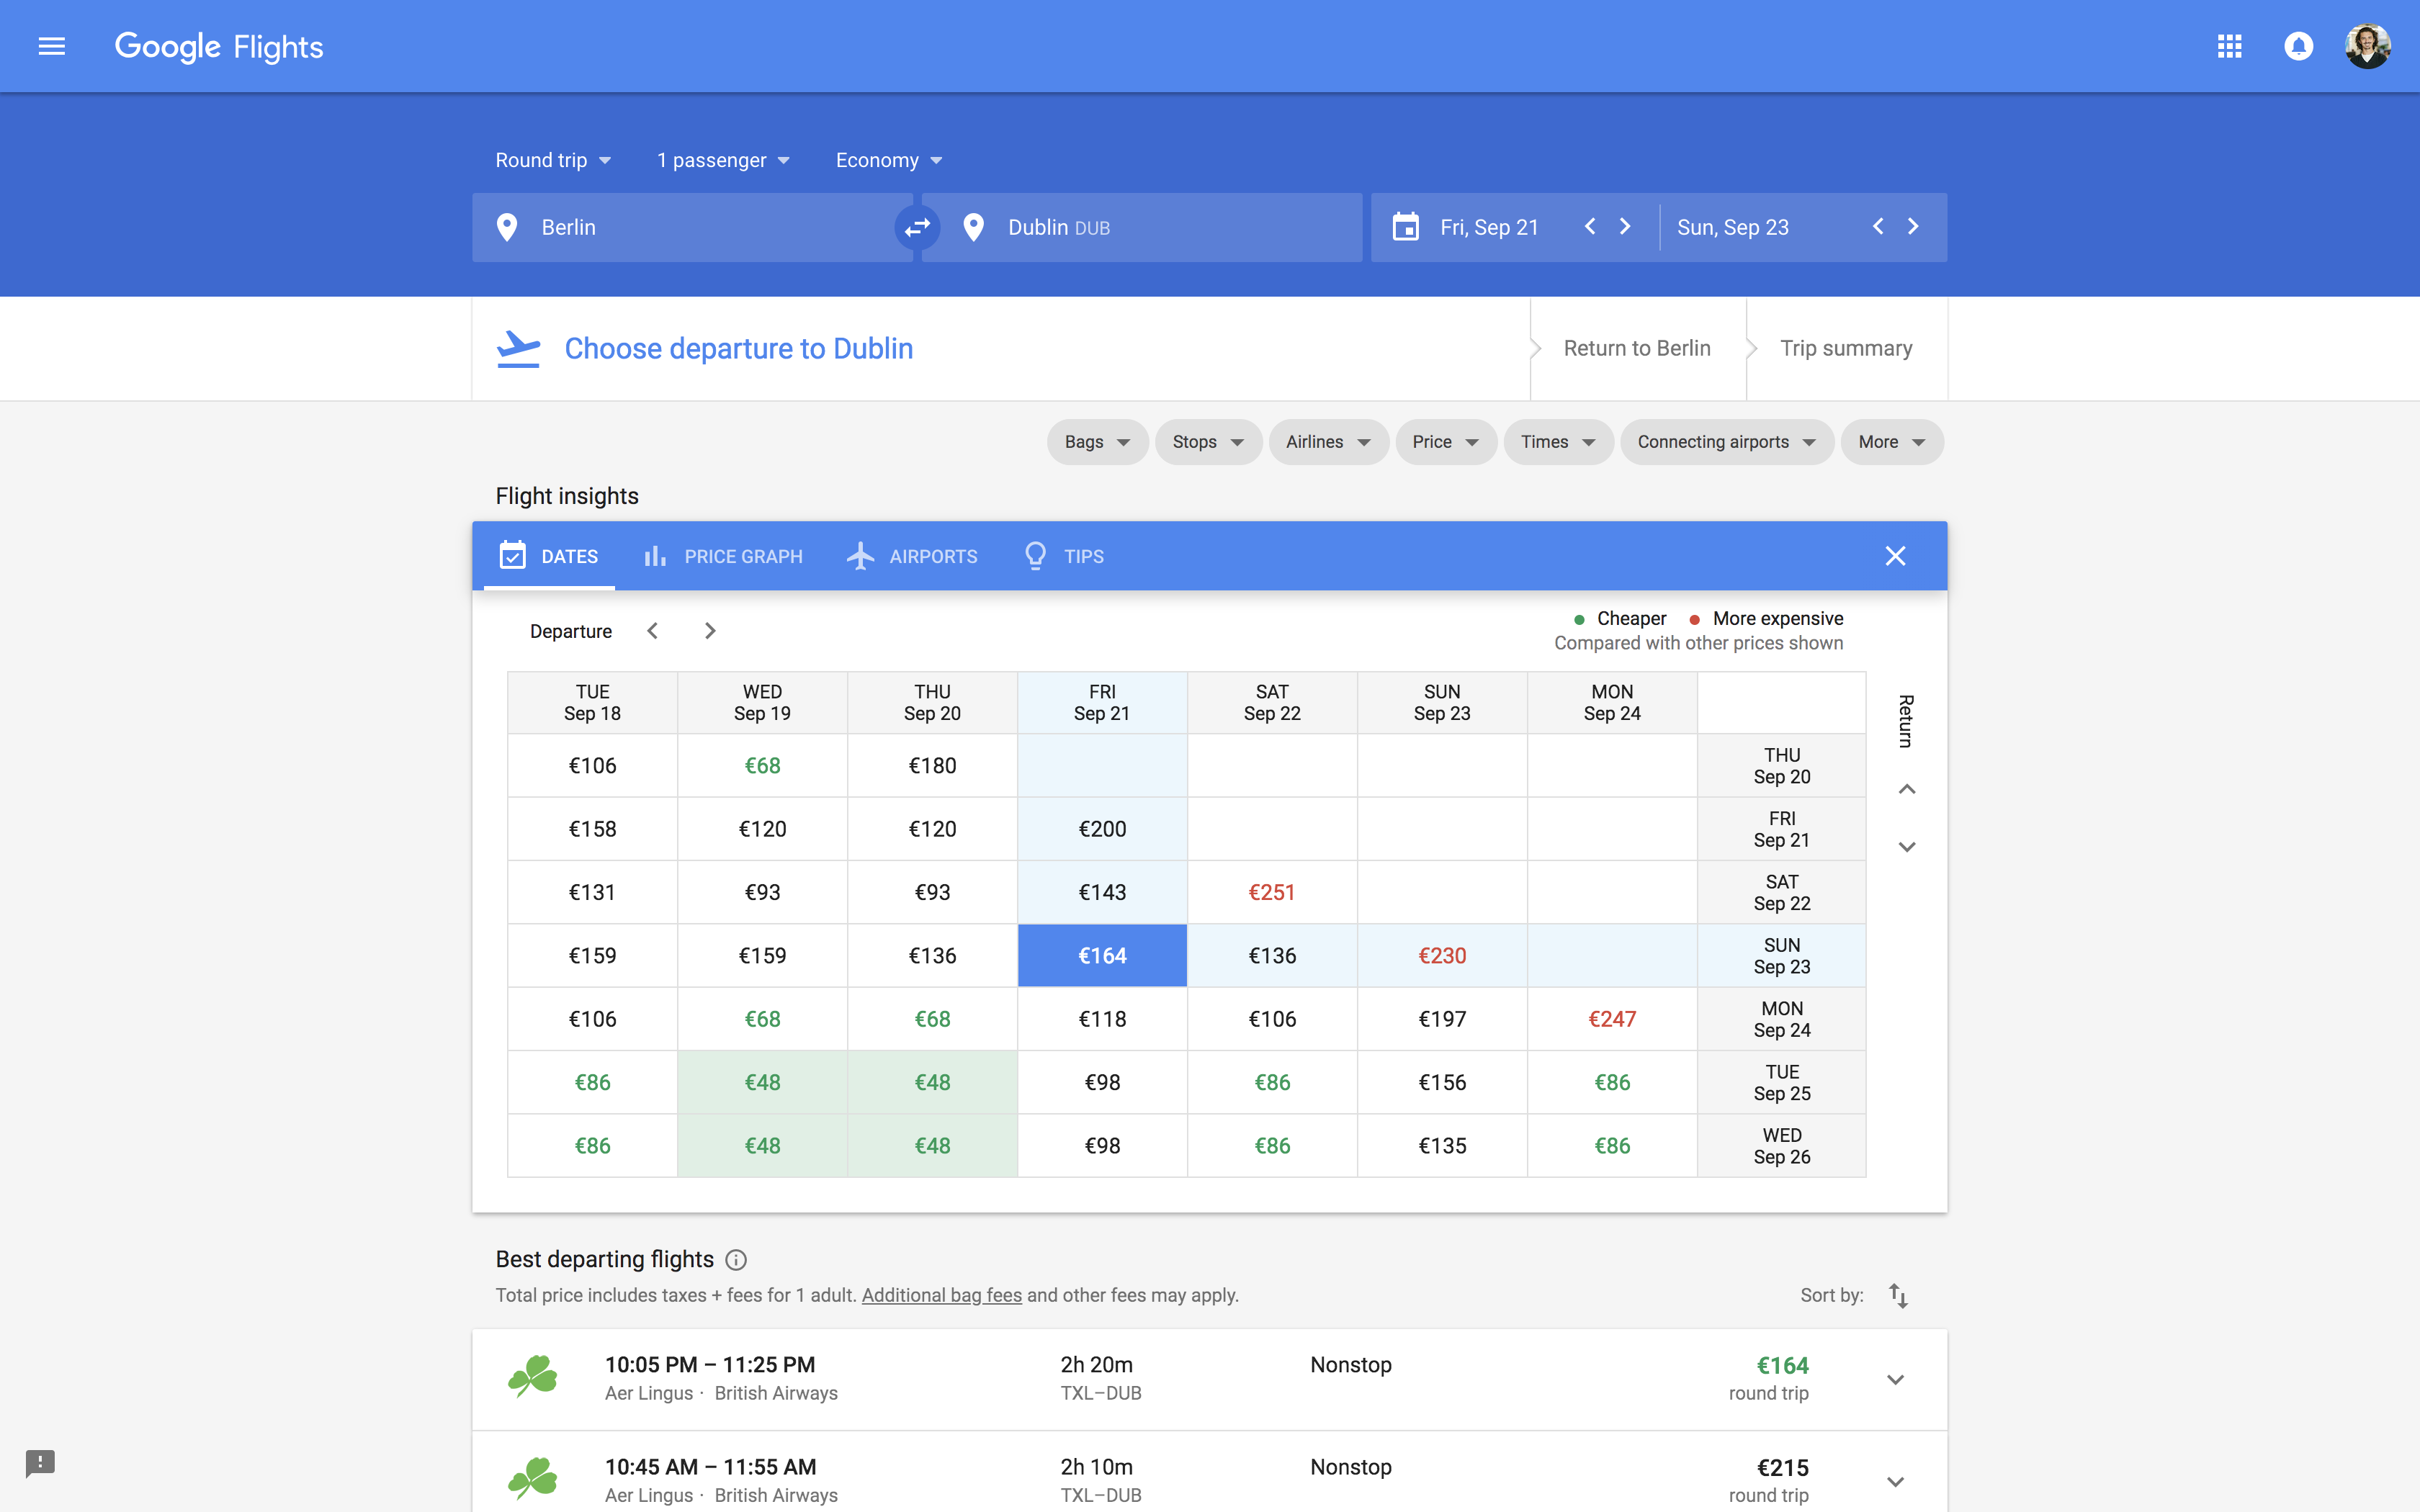
Task: Click the calendar icon beside departure date
Action: tap(1406, 227)
